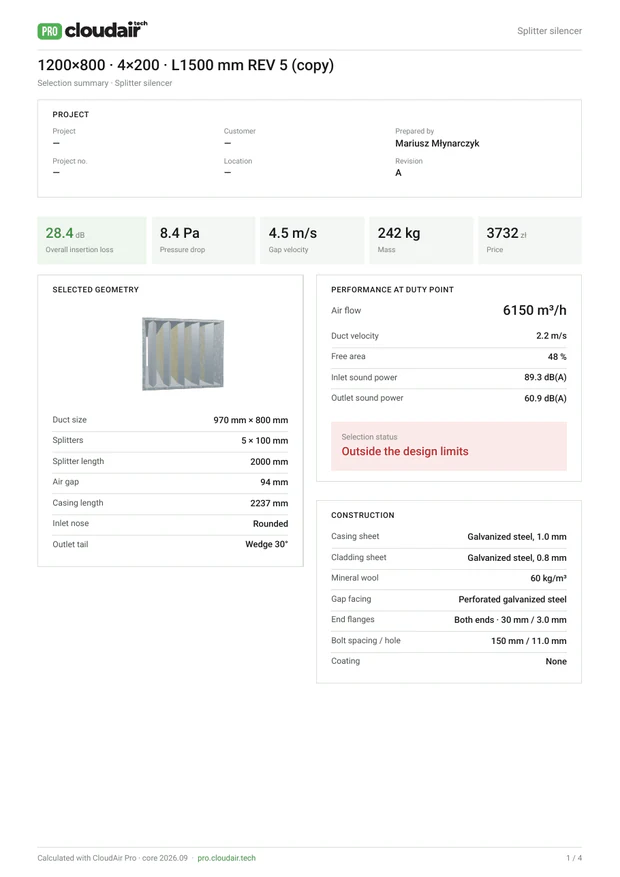Select 'Mariusz Młynarczyk' prepared by name

point(437,143)
